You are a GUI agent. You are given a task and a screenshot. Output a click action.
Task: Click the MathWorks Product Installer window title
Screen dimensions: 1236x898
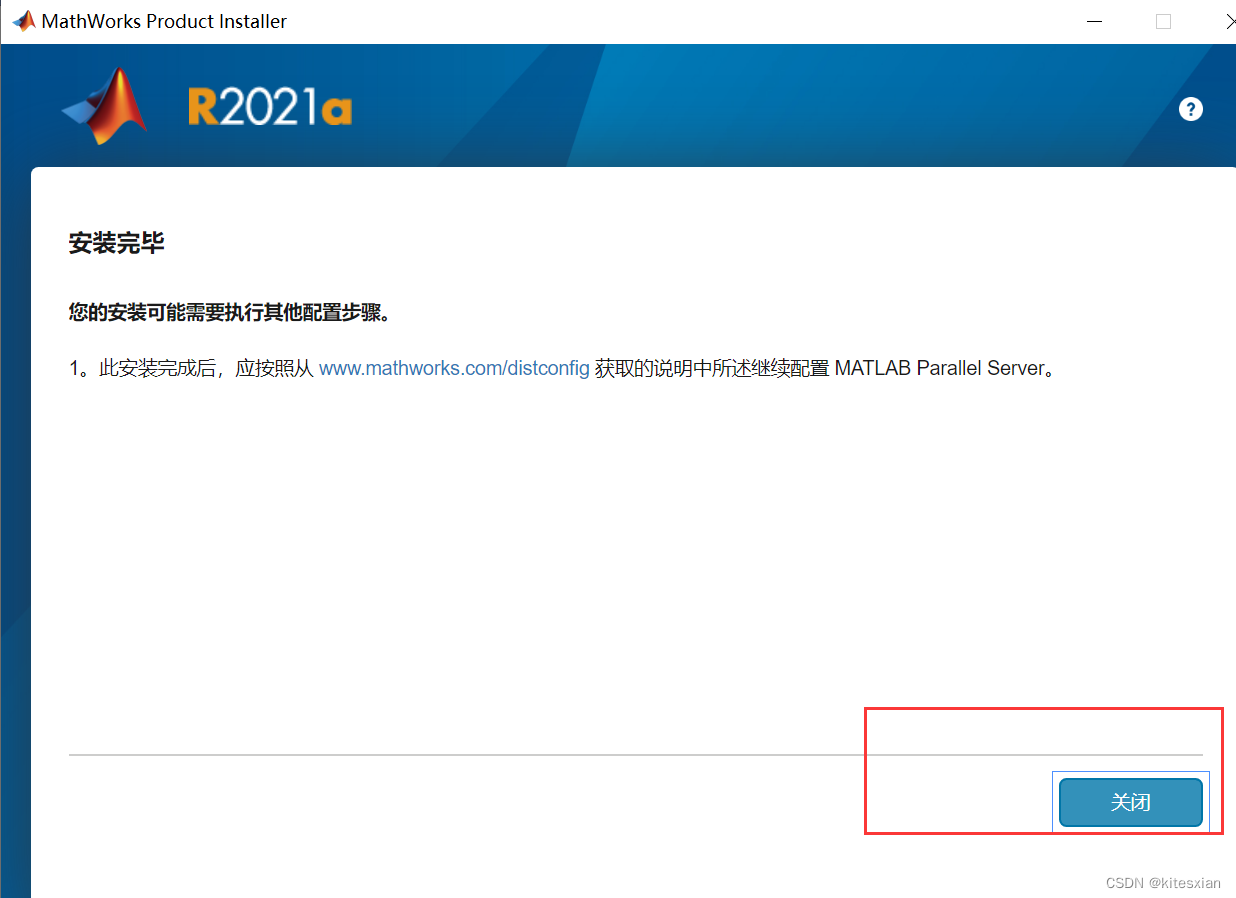(164, 21)
